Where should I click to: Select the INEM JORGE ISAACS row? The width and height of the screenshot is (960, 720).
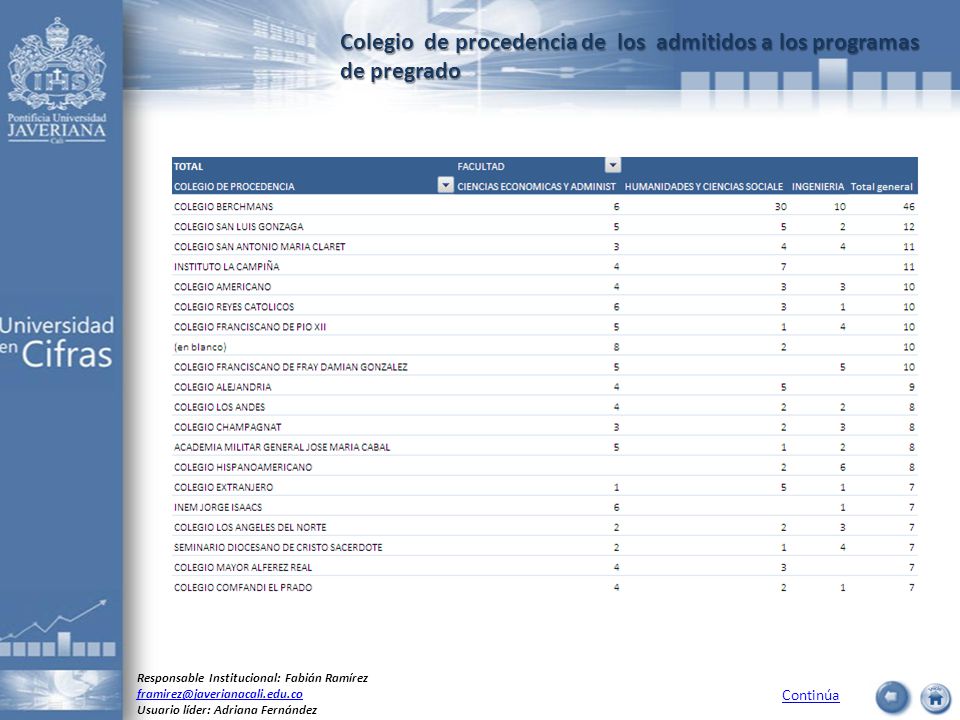(x=544, y=507)
